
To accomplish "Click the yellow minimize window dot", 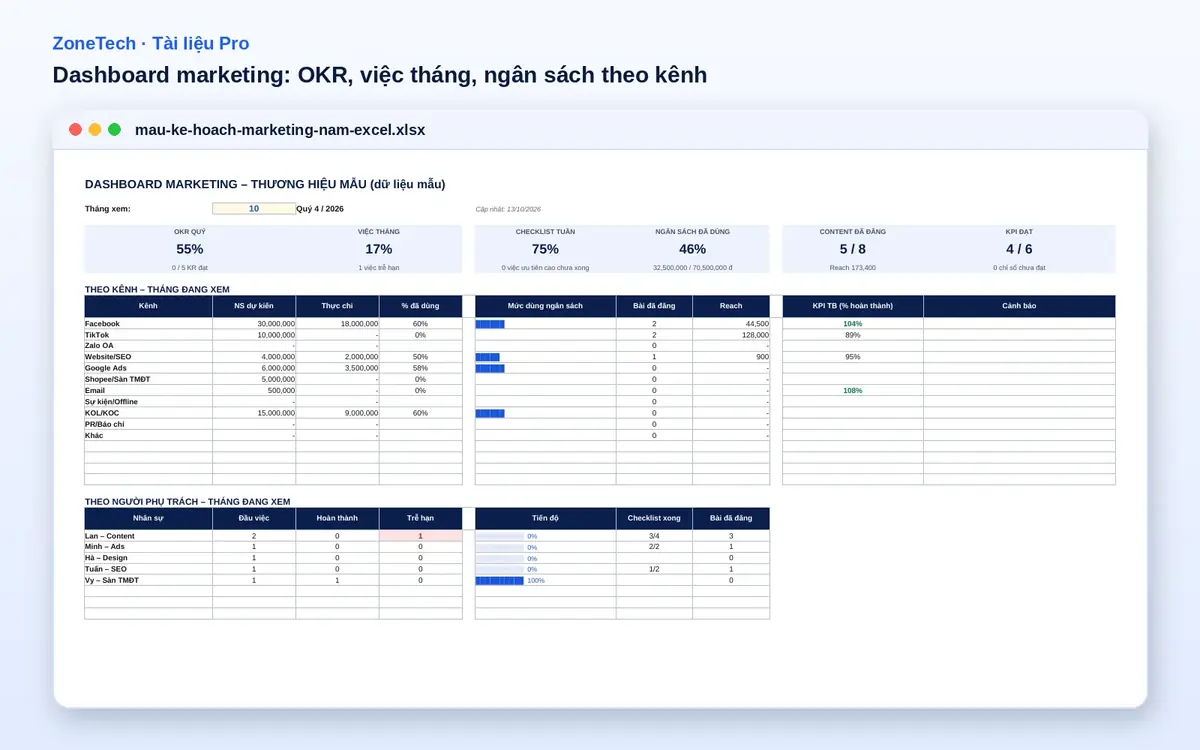I will (95, 130).
